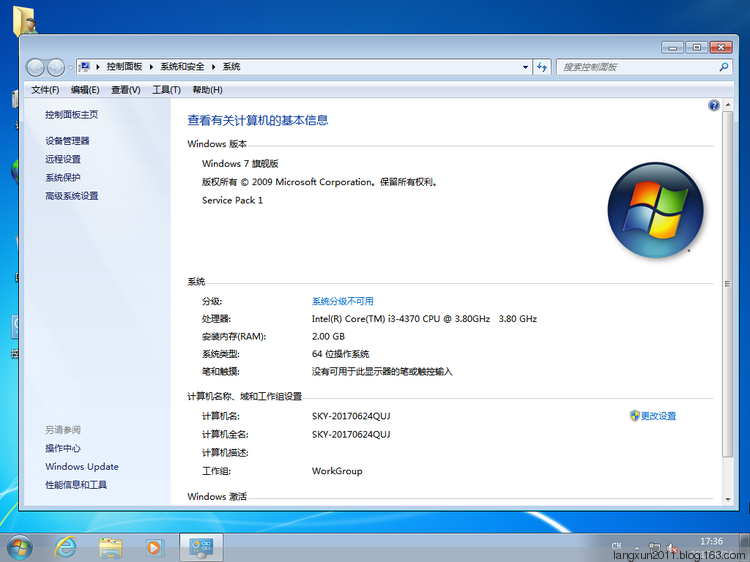Viewport: 750px width, 562px height.
Task: Open the 文件(F) menu
Action: click(45, 90)
